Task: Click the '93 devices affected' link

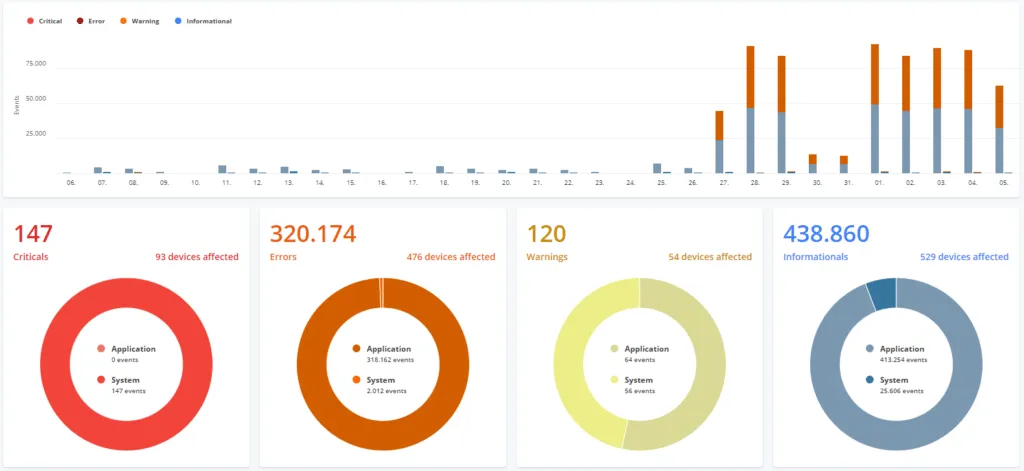Action: tap(197, 257)
